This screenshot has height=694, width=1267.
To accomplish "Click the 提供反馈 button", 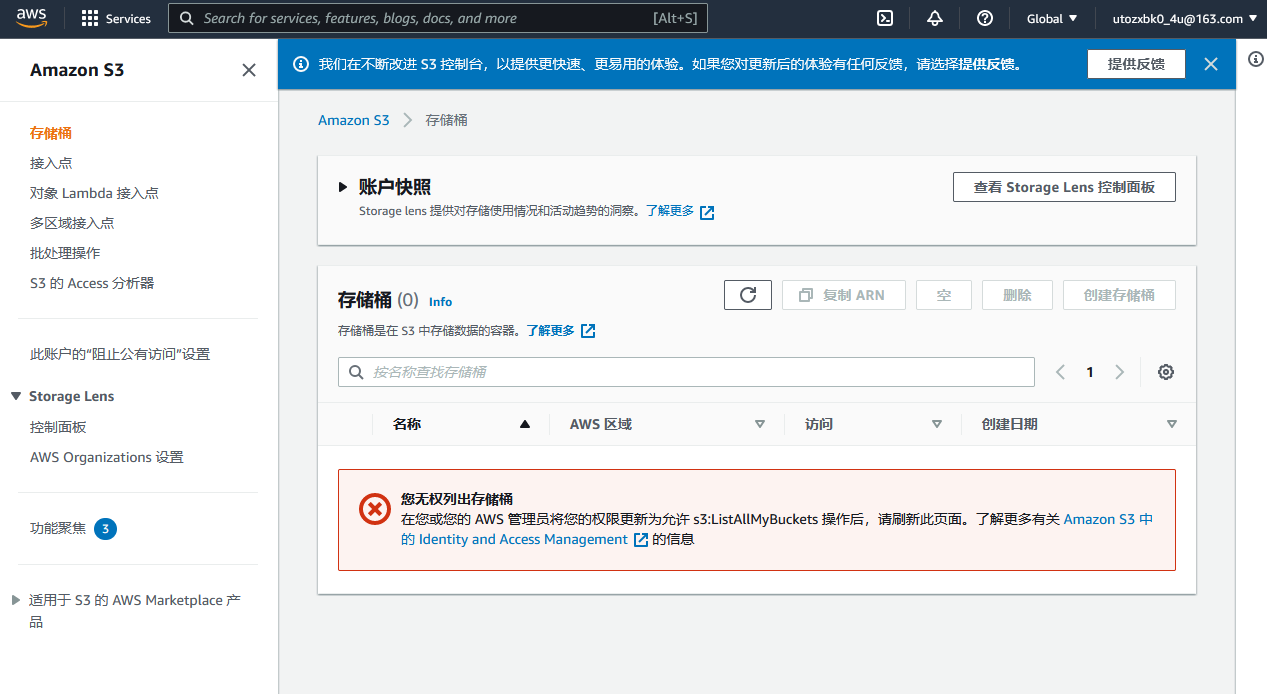I will point(1136,64).
